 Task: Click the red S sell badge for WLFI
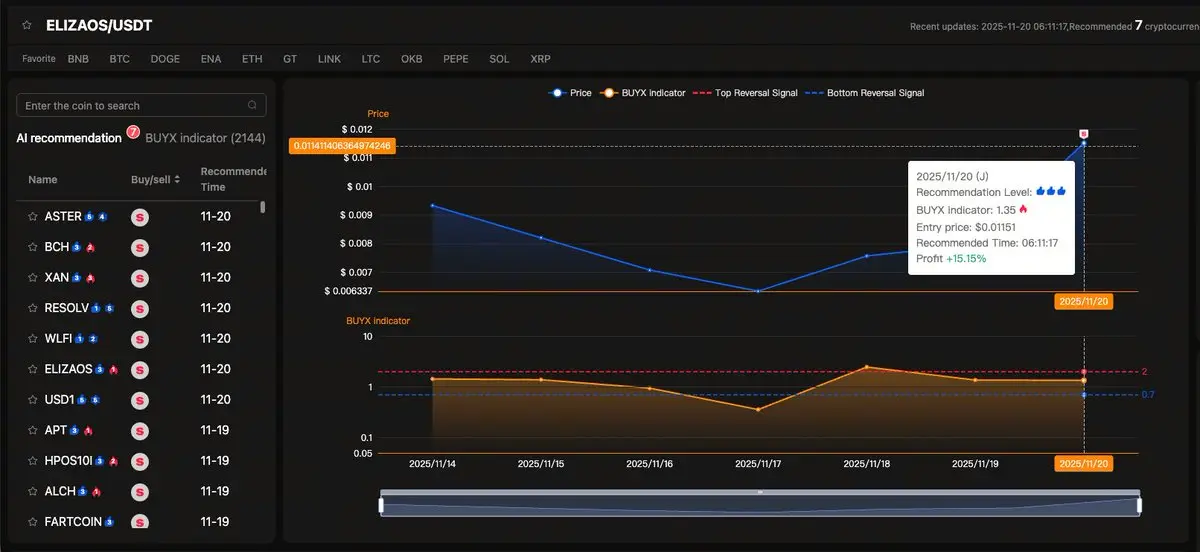click(x=140, y=338)
